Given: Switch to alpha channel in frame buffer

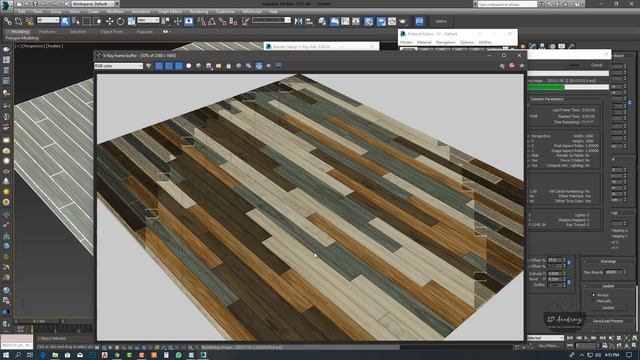Looking at the screenshot, I should point(189,66).
